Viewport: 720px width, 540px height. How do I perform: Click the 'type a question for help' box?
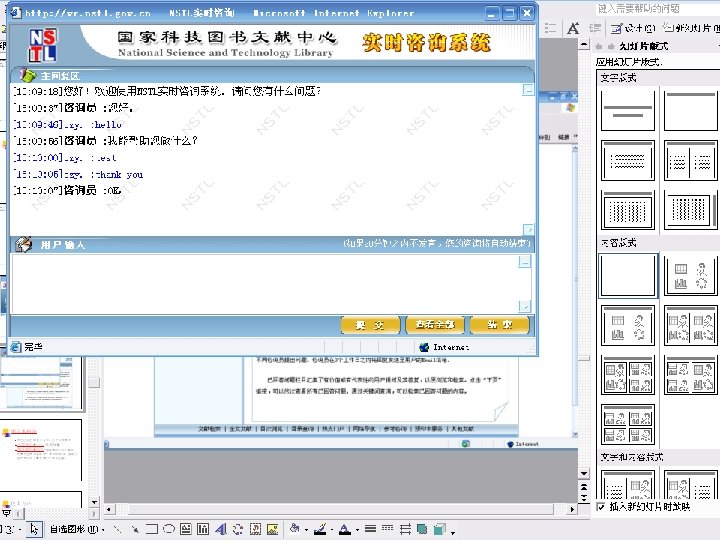(x=658, y=8)
